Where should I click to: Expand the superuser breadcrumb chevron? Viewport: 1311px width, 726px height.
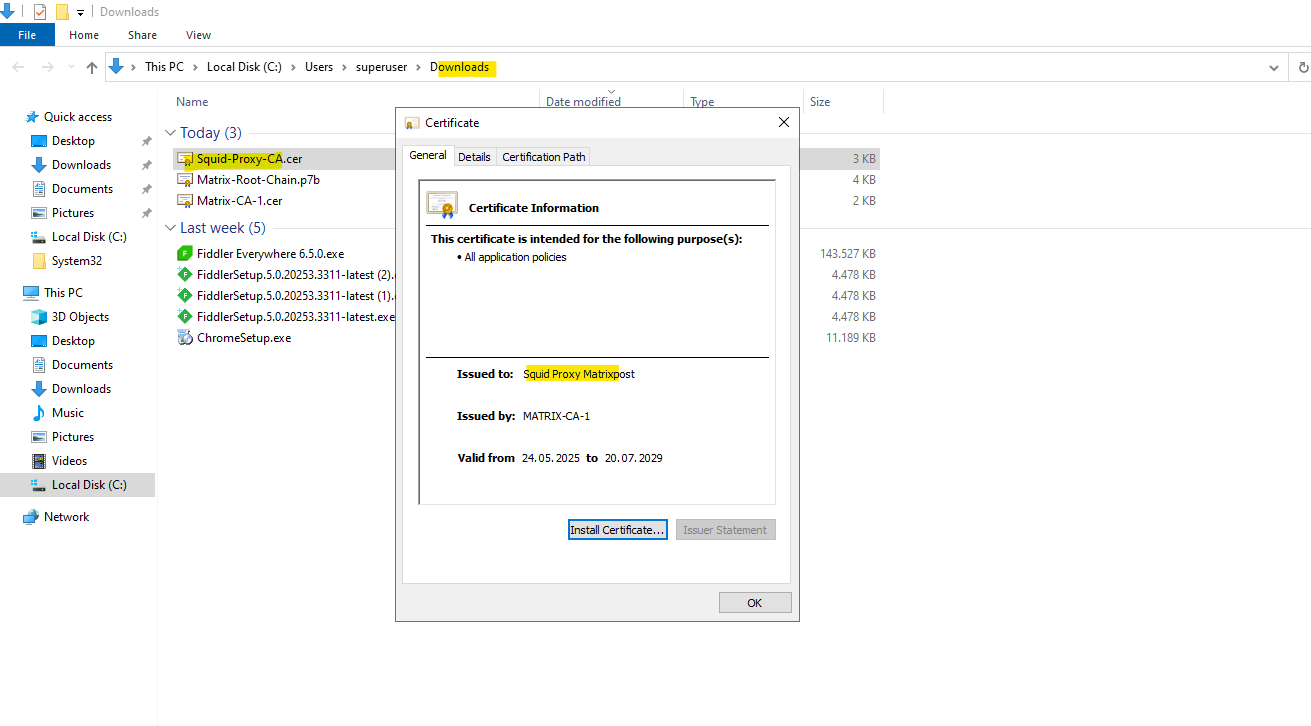pos(419,67)
